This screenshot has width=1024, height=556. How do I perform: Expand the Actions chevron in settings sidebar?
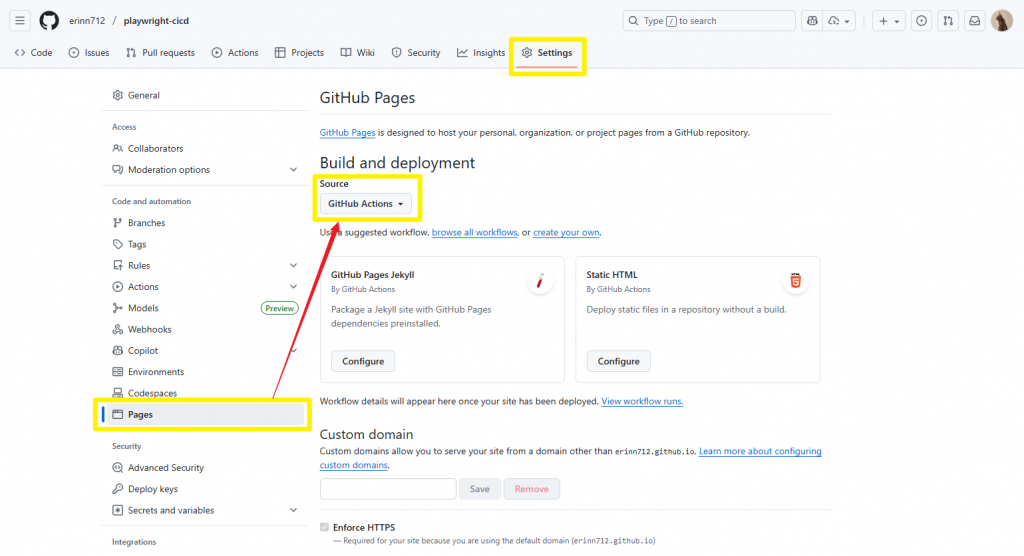293,287
